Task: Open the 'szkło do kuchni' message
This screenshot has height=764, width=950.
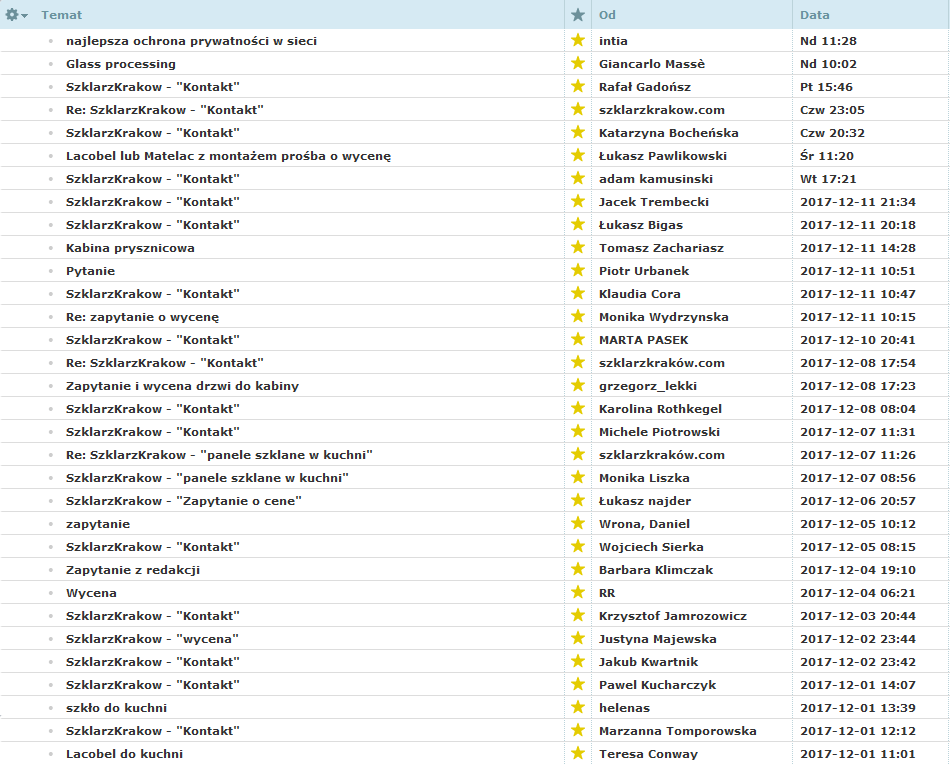Action: (116, 708)
